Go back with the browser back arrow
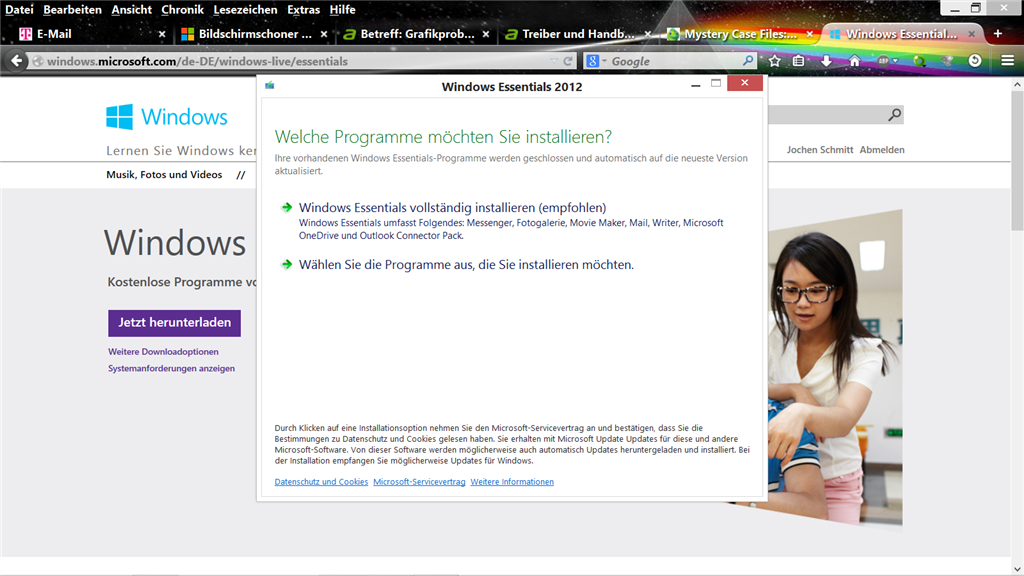The width and height of the screenshot is (1024, 576). click(x=16, y=61)
